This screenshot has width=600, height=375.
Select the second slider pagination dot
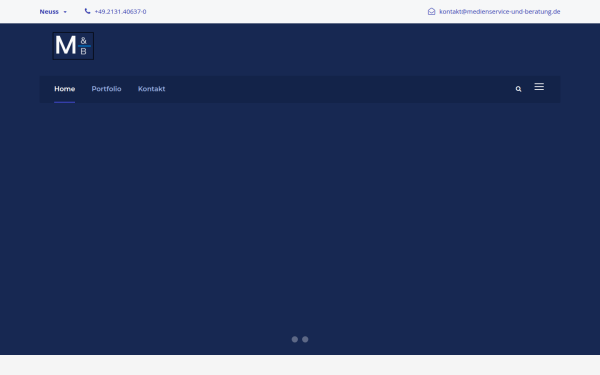click(305, 339)
